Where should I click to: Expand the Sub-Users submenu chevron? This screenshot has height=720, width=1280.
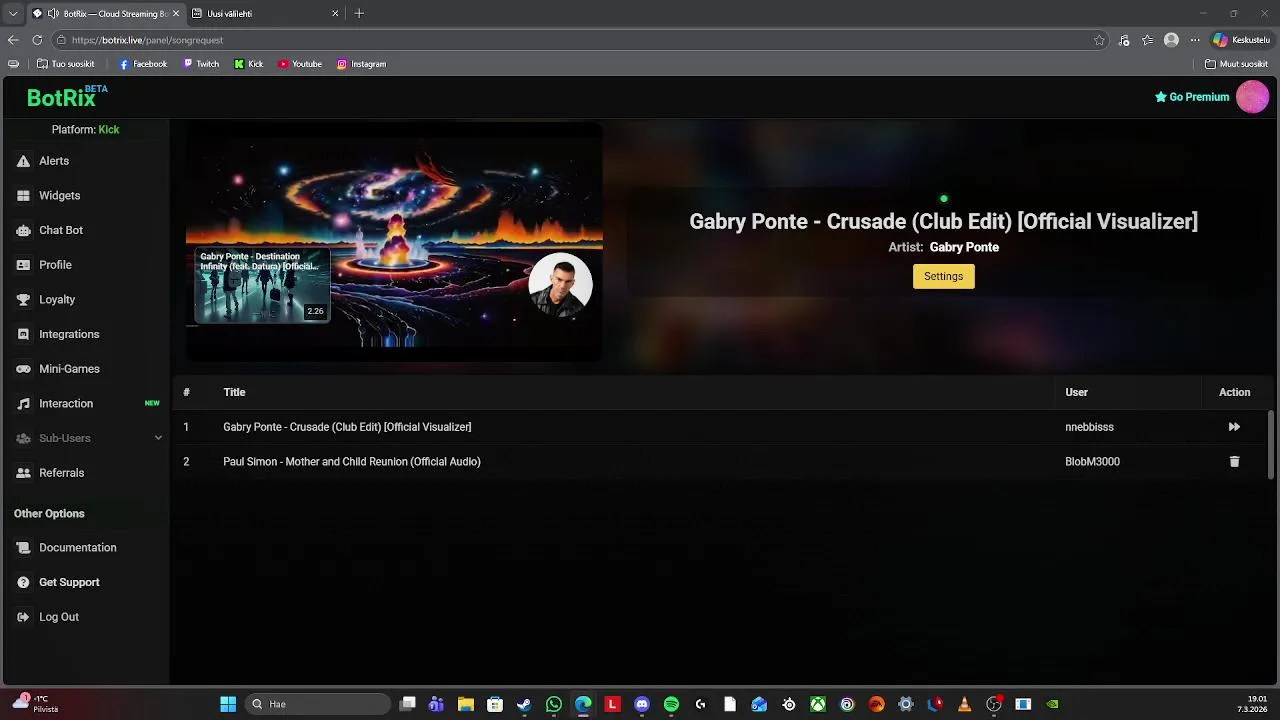point(158,438)
